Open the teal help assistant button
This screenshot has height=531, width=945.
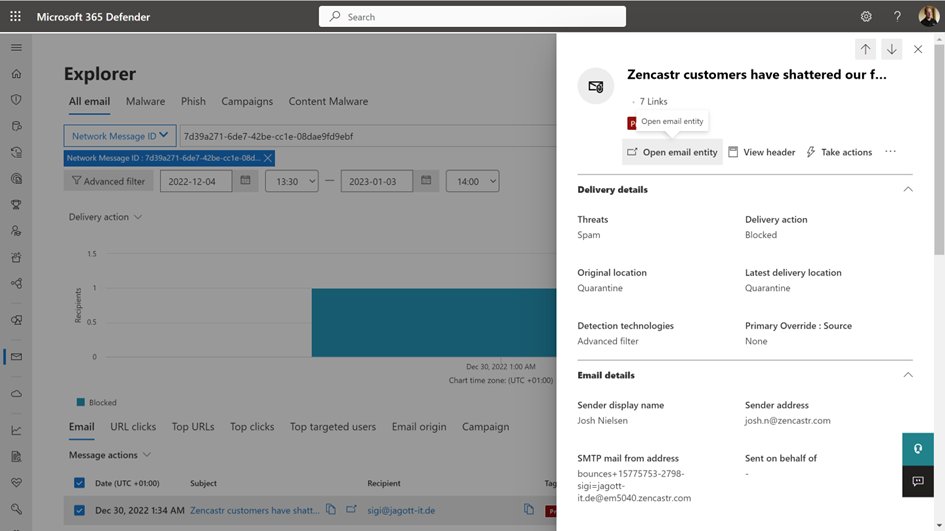918,449
